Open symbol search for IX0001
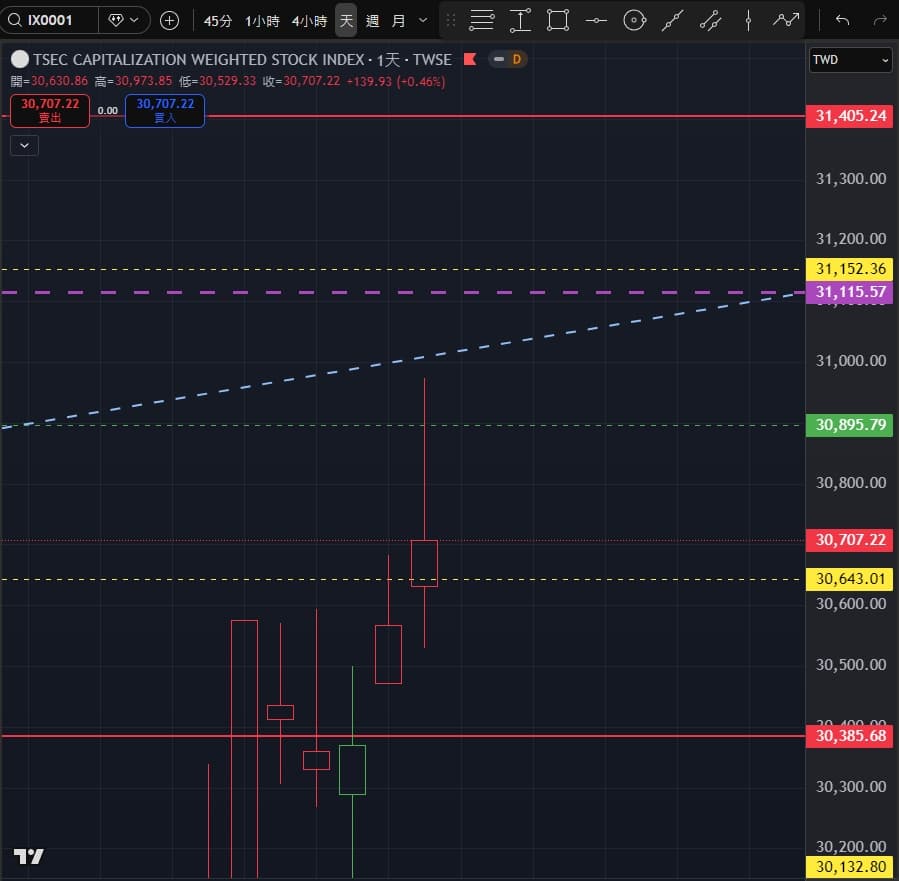The height and width of the screenshot is (881, 899). click(50, 21)
